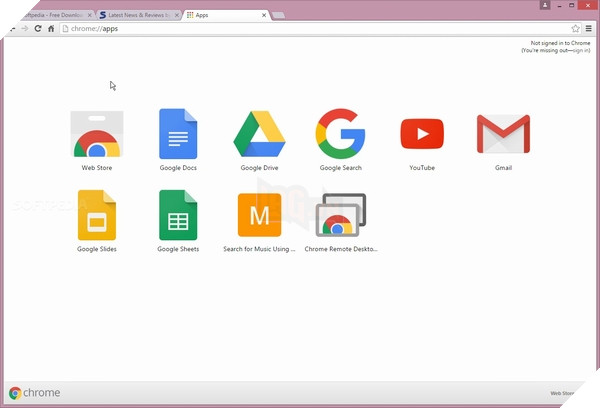This screenshot has height=408, width=600.
Task: Maximize the Chrome window
Action: pyautogui.click(x=572, y=5)
